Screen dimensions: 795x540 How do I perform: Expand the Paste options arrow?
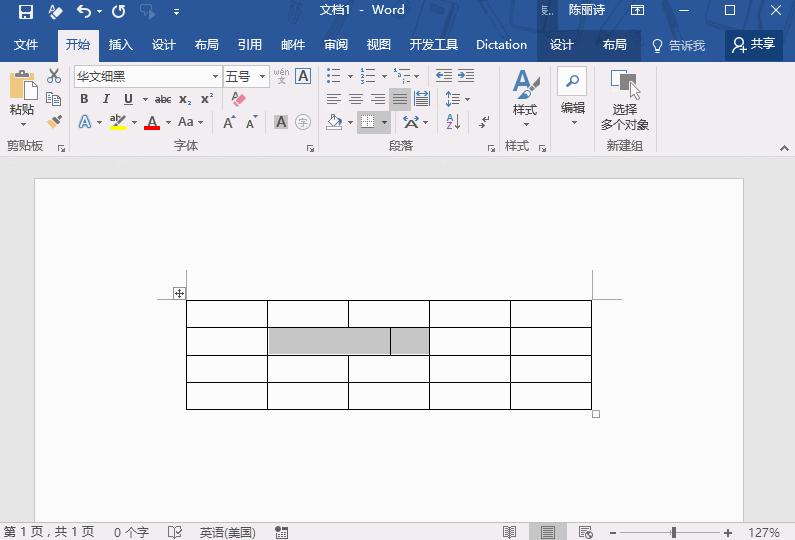23,125
